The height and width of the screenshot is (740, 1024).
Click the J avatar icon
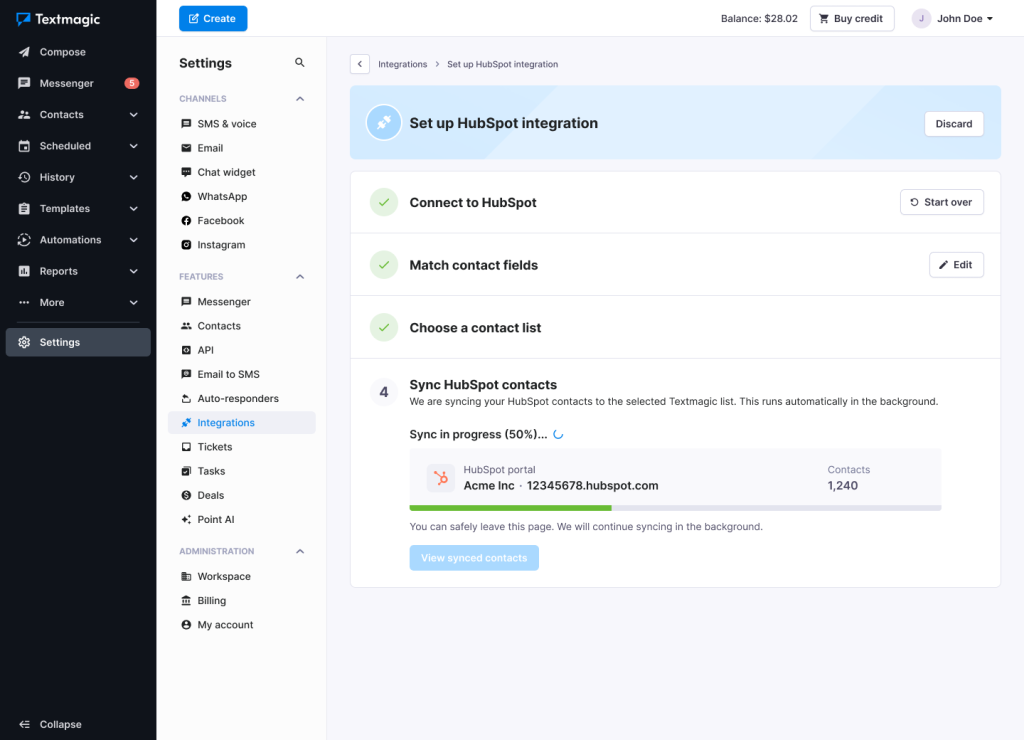coord(921,18)
